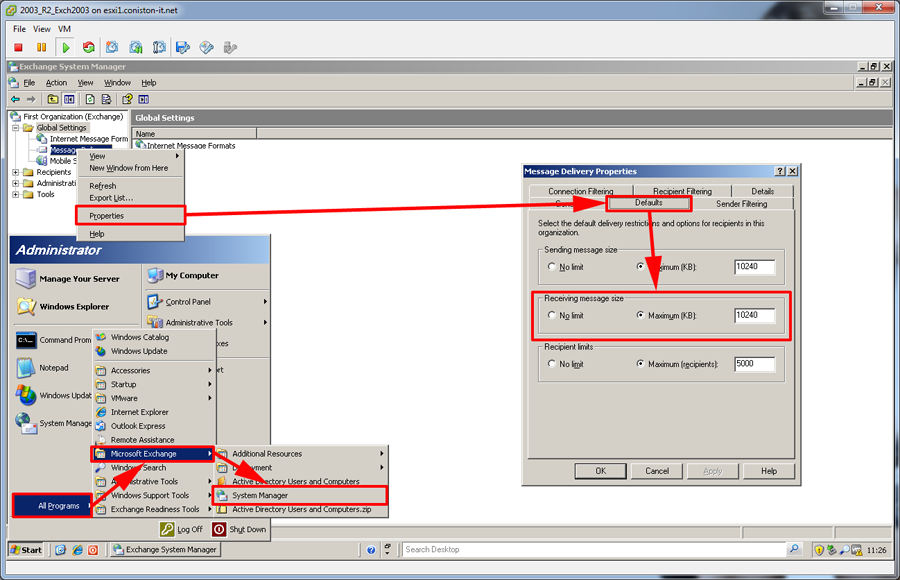Collapse the Global Settings tree node
Viewport: 900px width, 580px height.
point(15,127)
